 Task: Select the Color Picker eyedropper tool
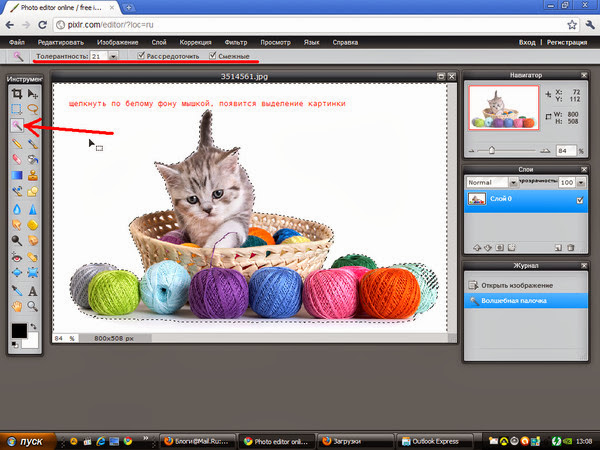pyautogui.click(x=16, y=291)
